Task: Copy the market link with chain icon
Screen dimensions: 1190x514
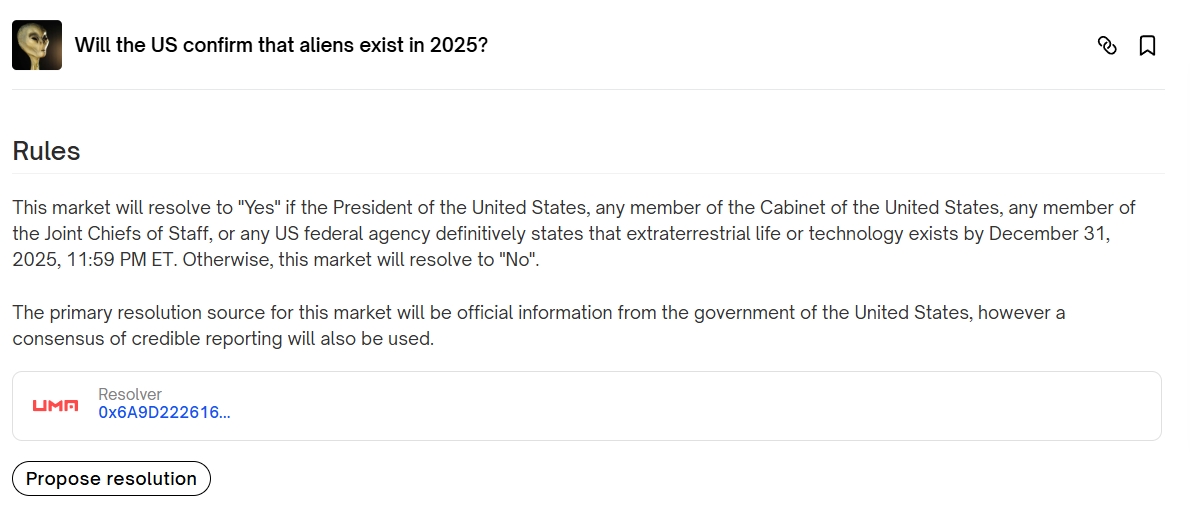Action: [1107, 45]
